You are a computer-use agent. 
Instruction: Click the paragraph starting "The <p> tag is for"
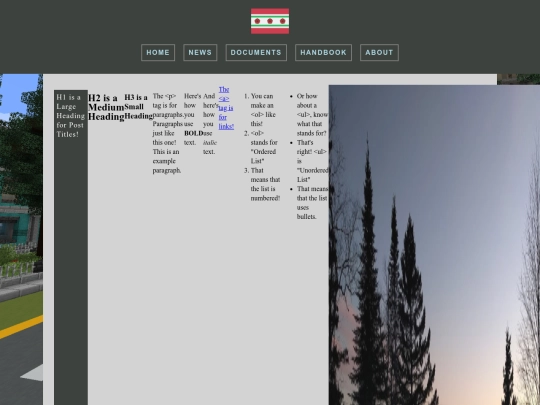pyautogui.click(x=167, y=133)
